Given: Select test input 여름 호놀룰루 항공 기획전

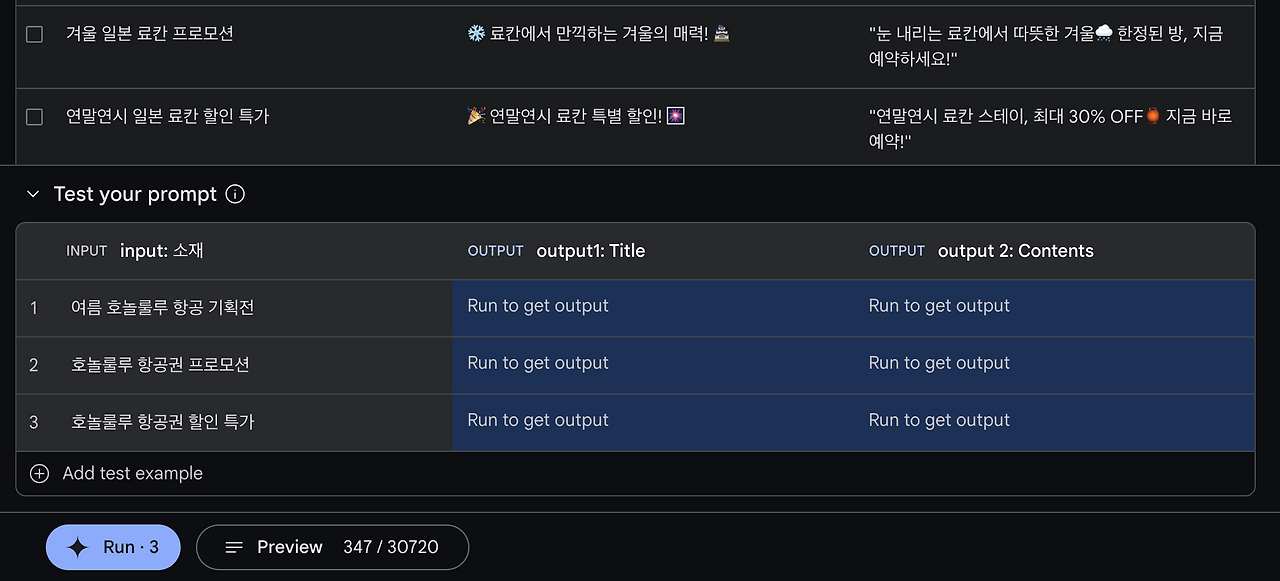Looking at the screenshot, I should (x=162, y=308).
